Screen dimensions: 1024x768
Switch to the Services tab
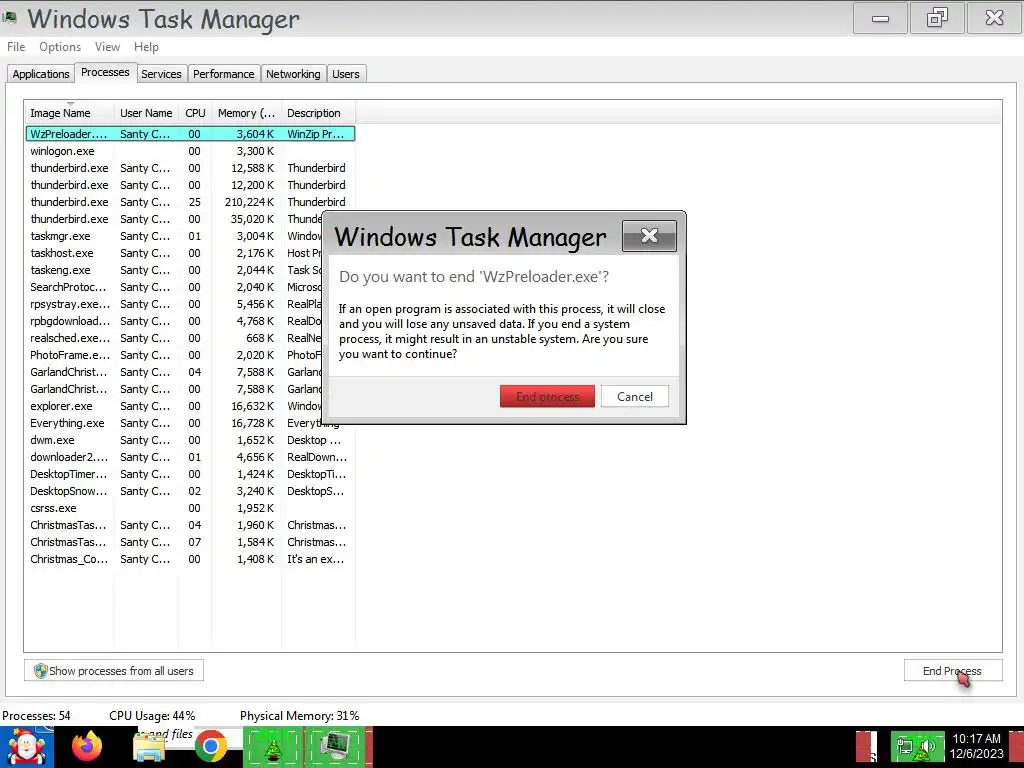click(161, 74)
